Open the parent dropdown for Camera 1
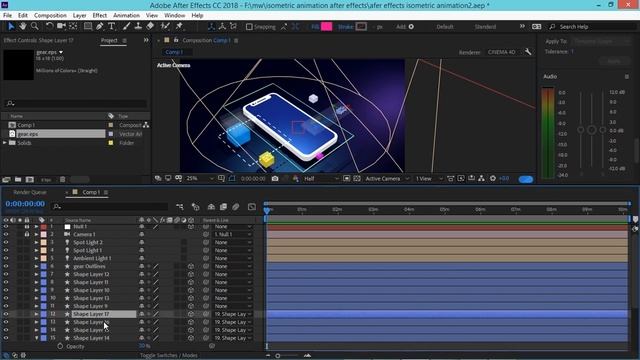640x360 pixels. pos(233,234)
